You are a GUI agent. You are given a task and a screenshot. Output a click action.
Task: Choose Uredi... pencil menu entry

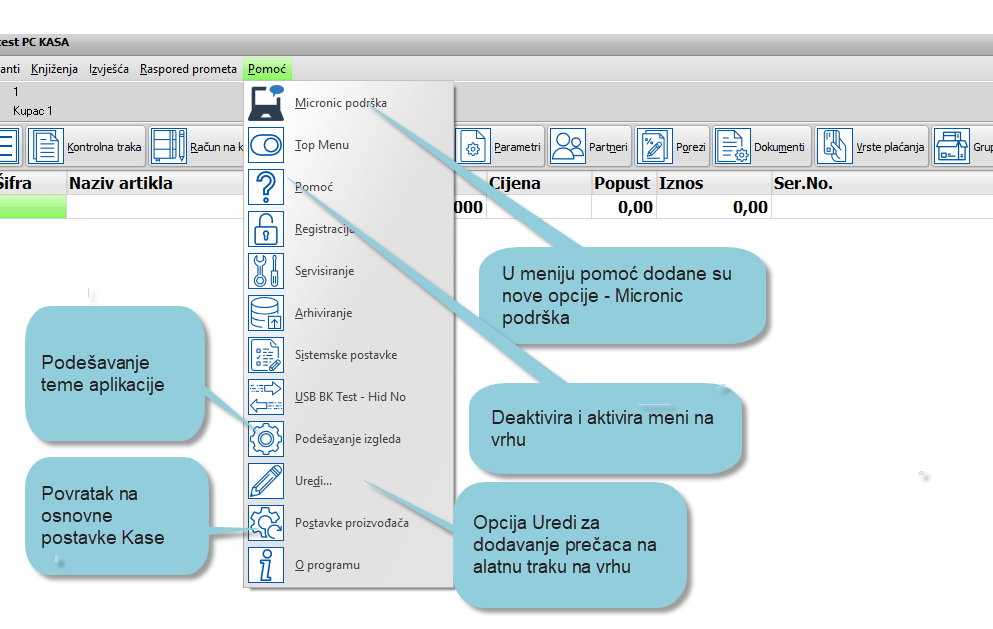[313, 481]
